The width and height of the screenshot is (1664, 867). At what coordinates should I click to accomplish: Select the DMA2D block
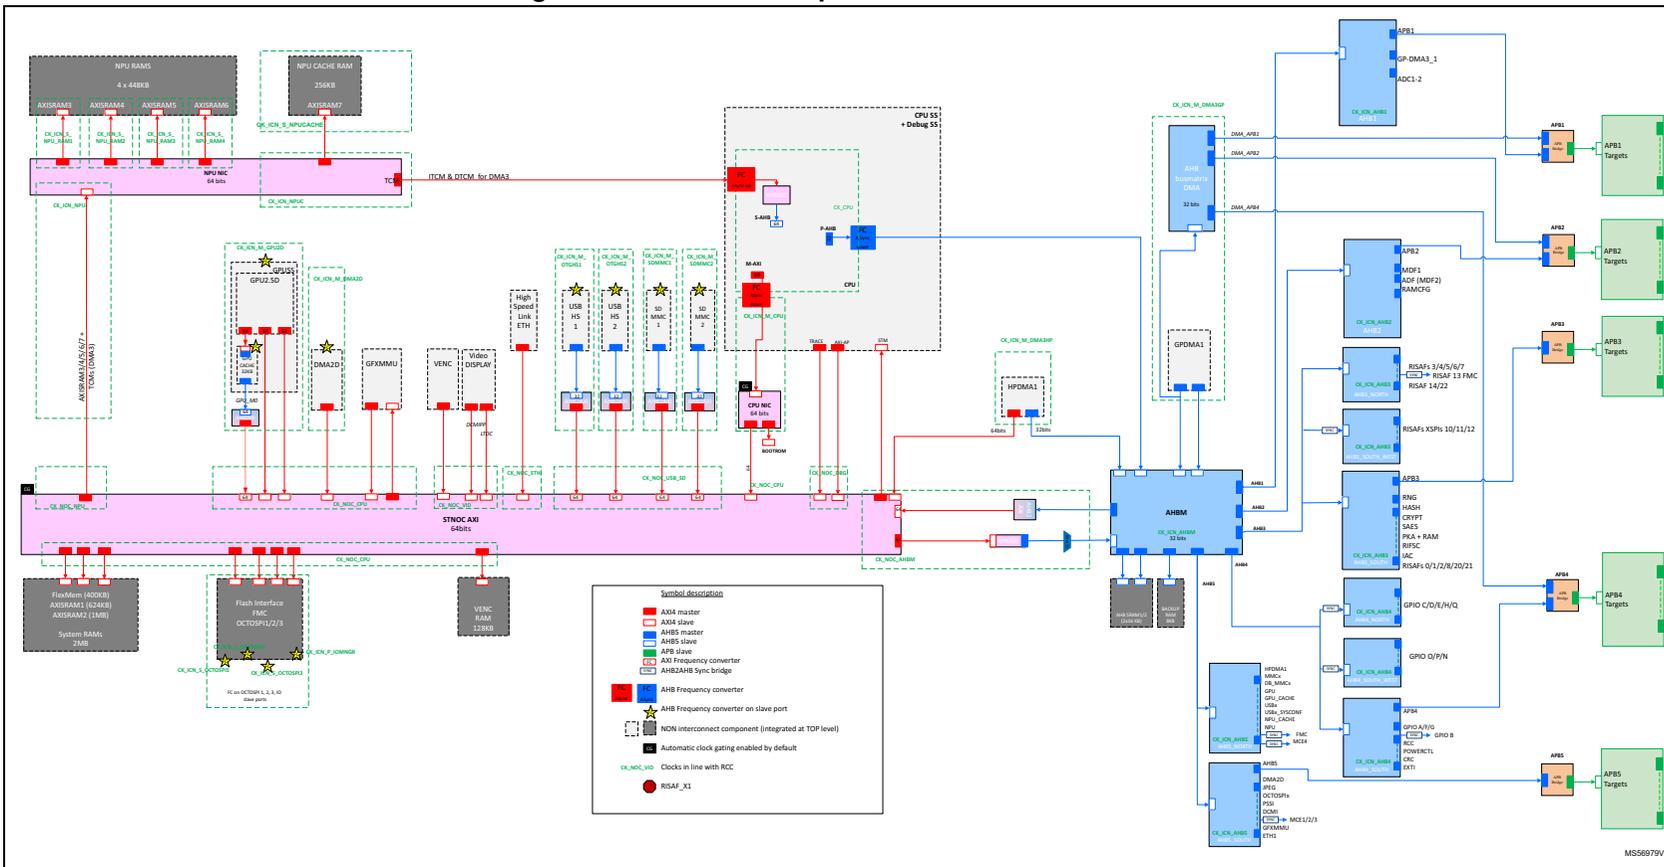(326, 379)
